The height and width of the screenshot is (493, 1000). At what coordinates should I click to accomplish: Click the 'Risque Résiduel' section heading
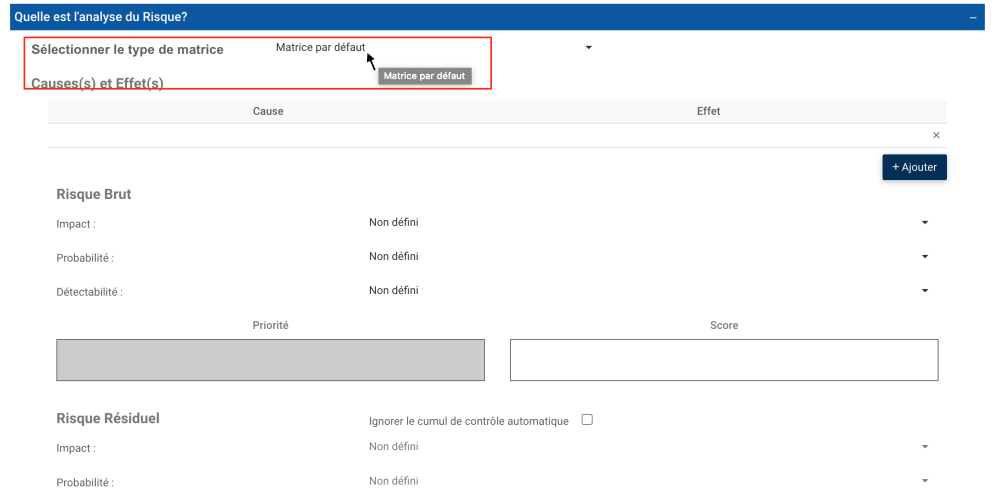[x=108, y=419]
